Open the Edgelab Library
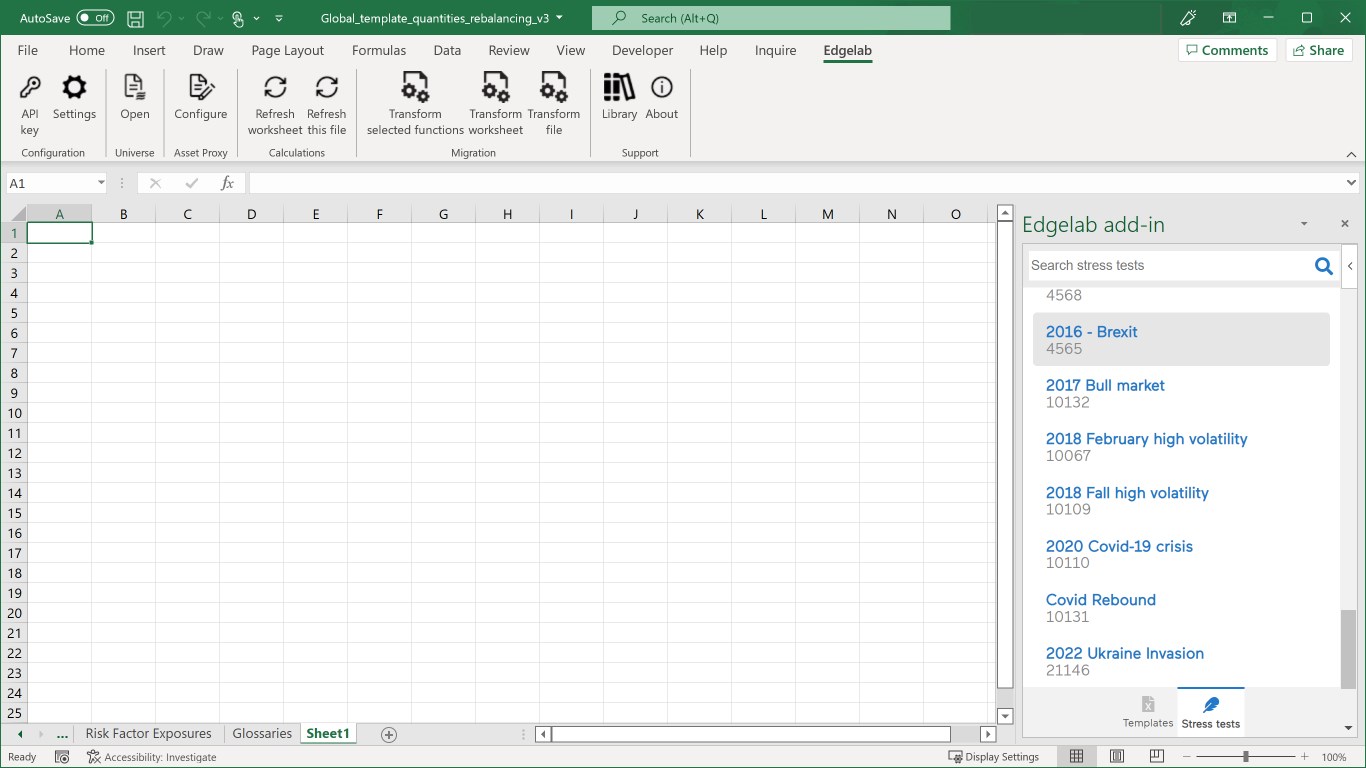This screenshot has width=1366, height=768. [x=619, y=98]
